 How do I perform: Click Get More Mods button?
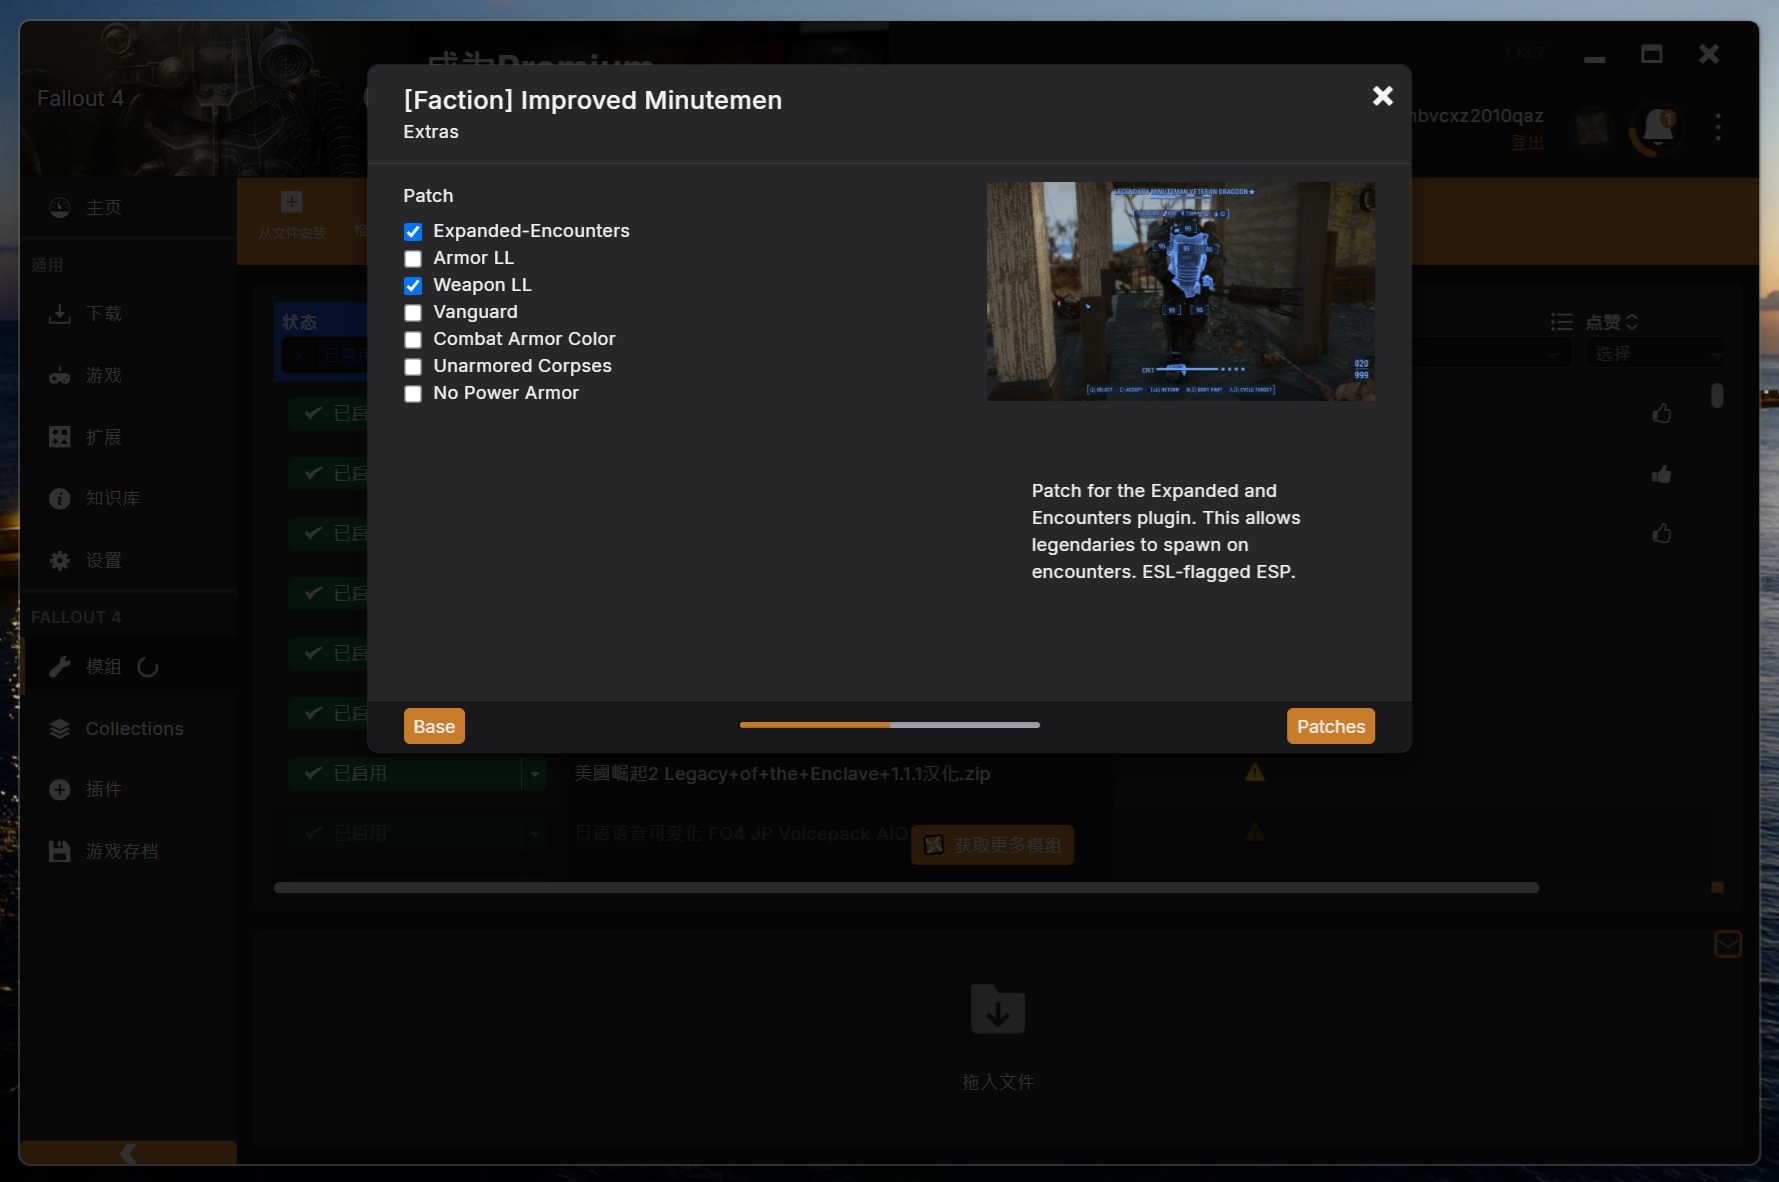[992, 845]
